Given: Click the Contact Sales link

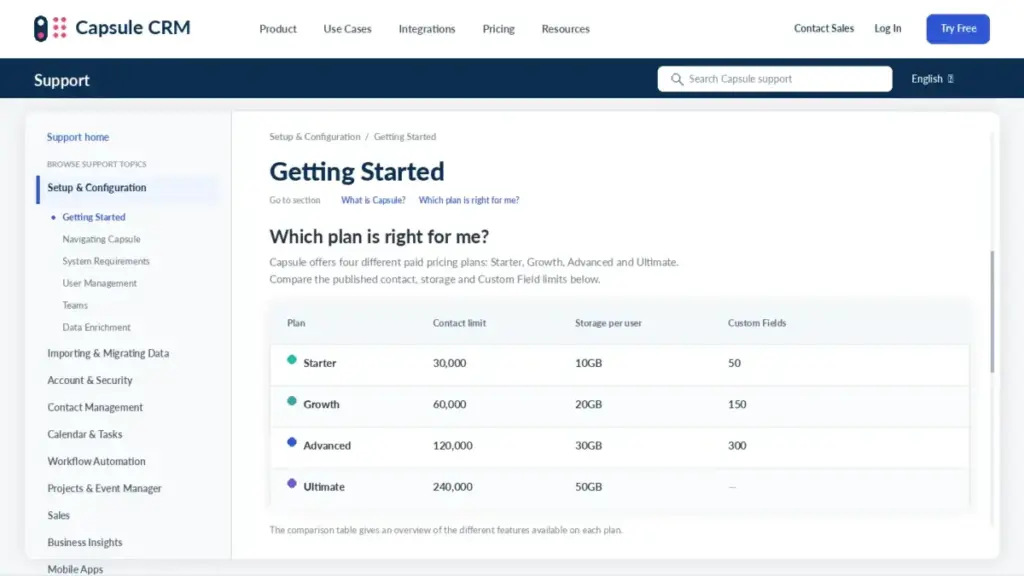Looking at the screenshot, I should (824, 28).
